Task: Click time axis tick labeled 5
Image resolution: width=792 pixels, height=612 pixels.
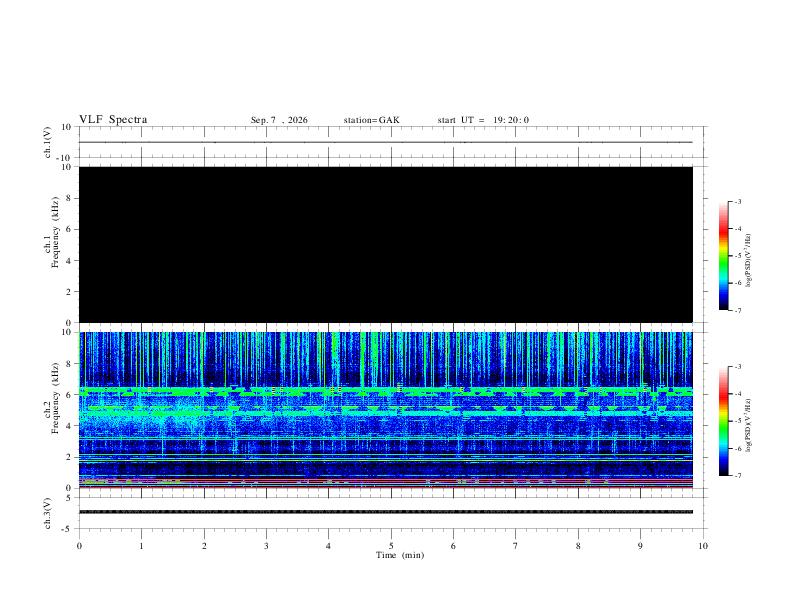Action: pyautogui.click(x=391, y=546)
